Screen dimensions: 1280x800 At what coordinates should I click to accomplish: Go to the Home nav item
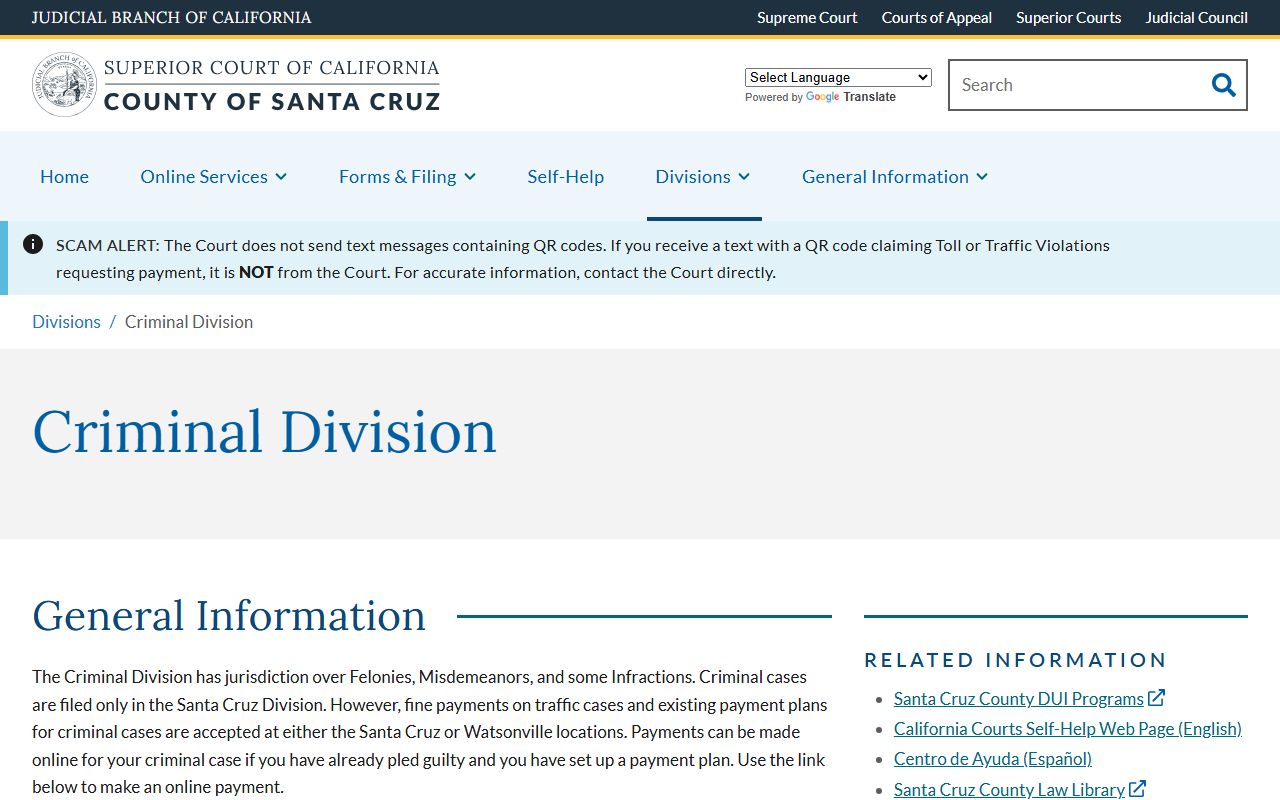[x=64, y=176]
